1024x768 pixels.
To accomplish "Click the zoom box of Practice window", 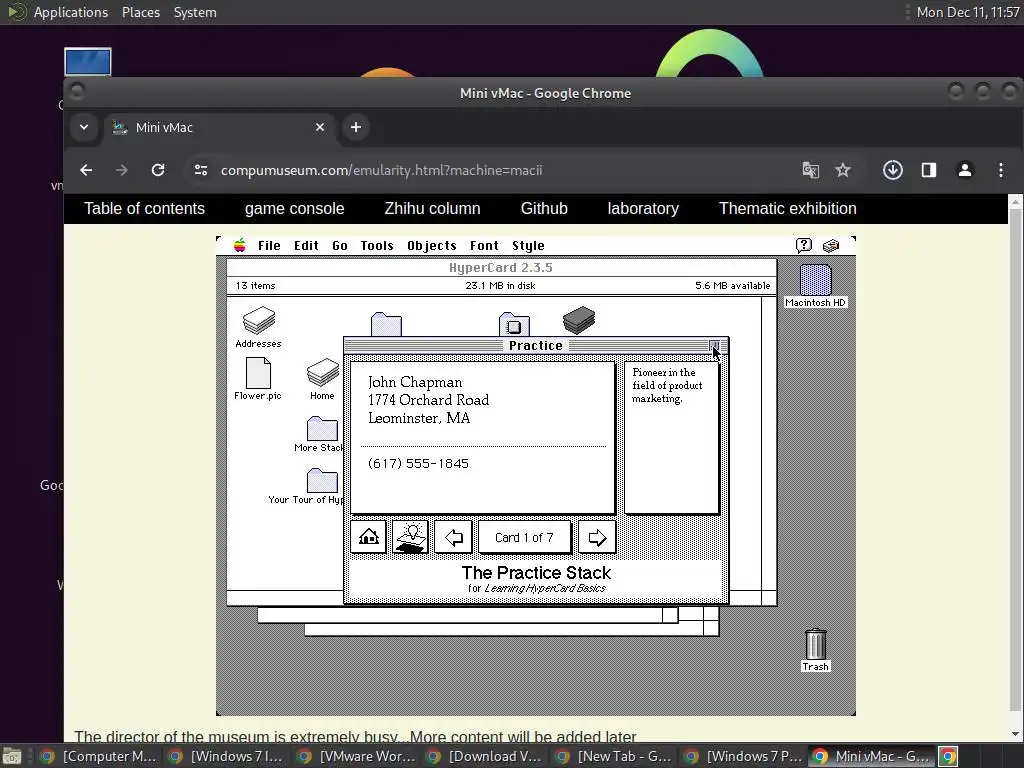I will [x=714, y=345].
